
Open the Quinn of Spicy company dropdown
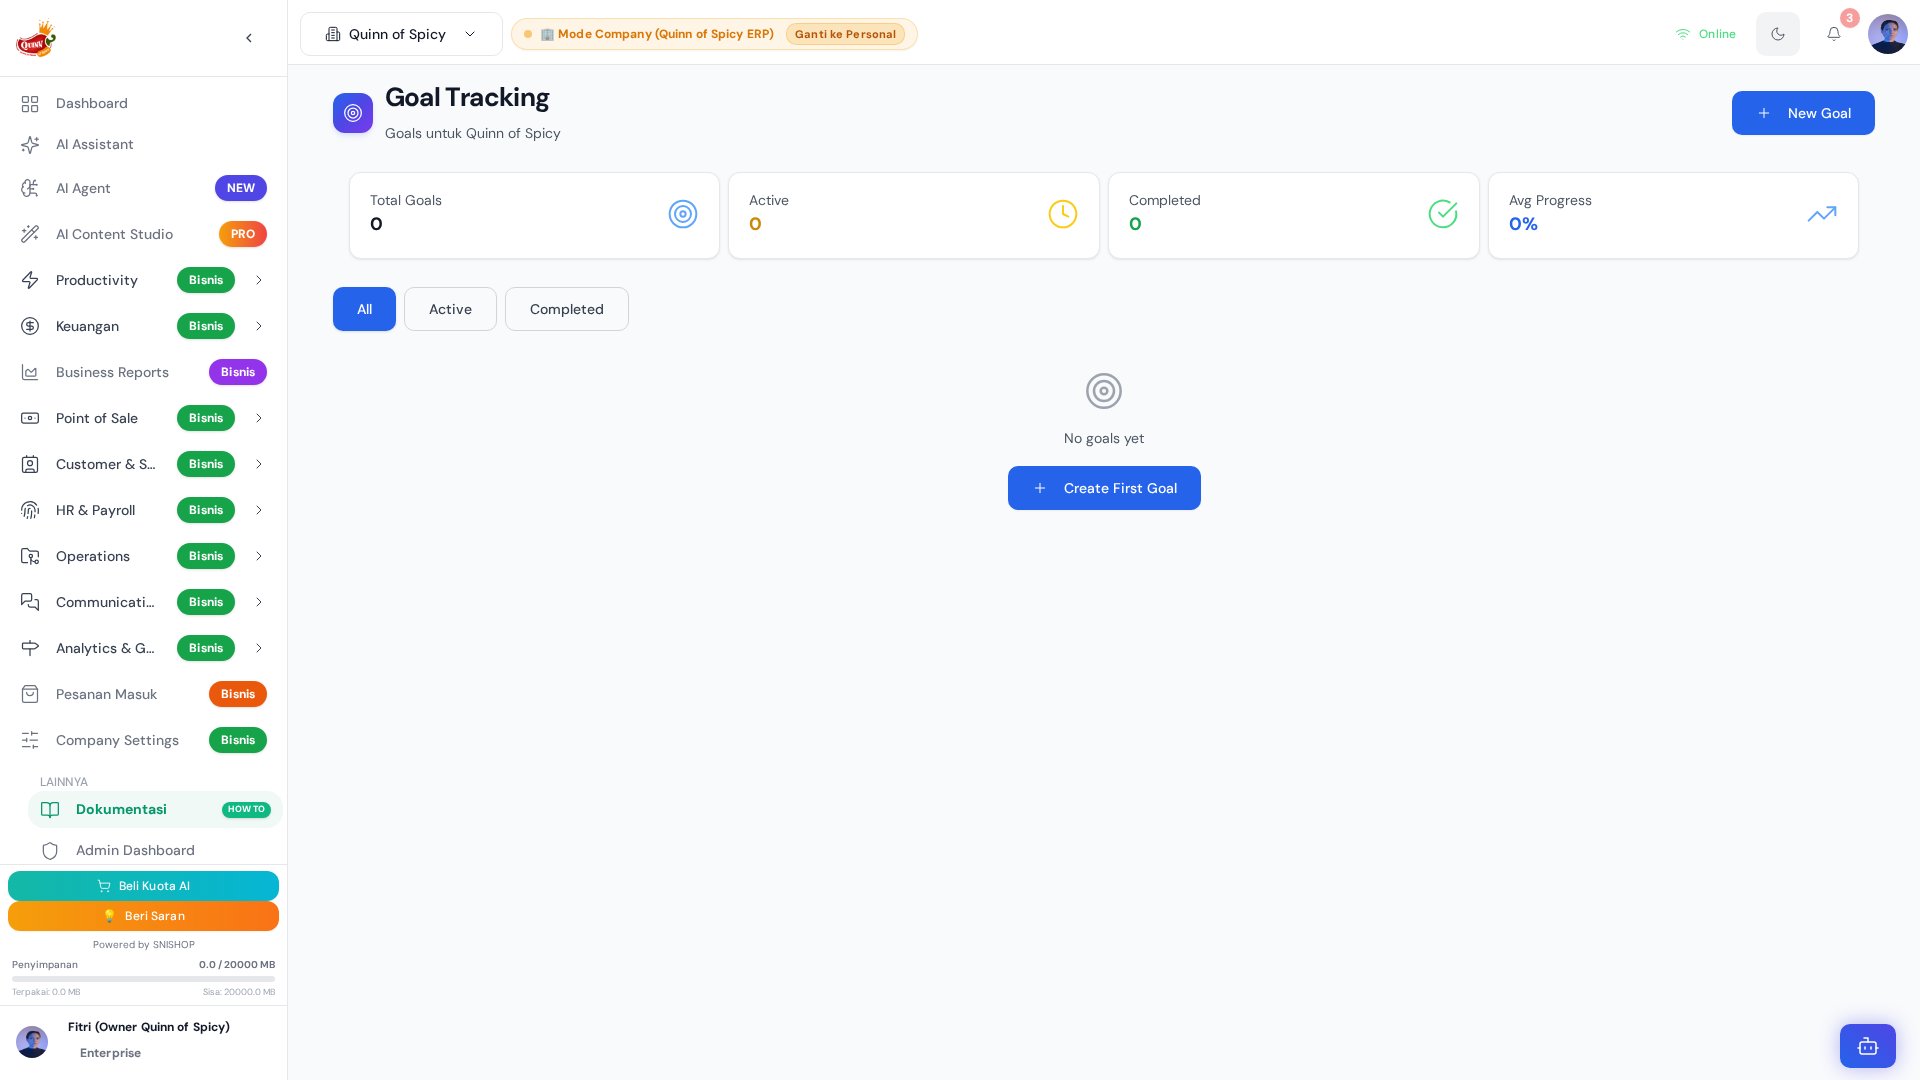(401, 34)
